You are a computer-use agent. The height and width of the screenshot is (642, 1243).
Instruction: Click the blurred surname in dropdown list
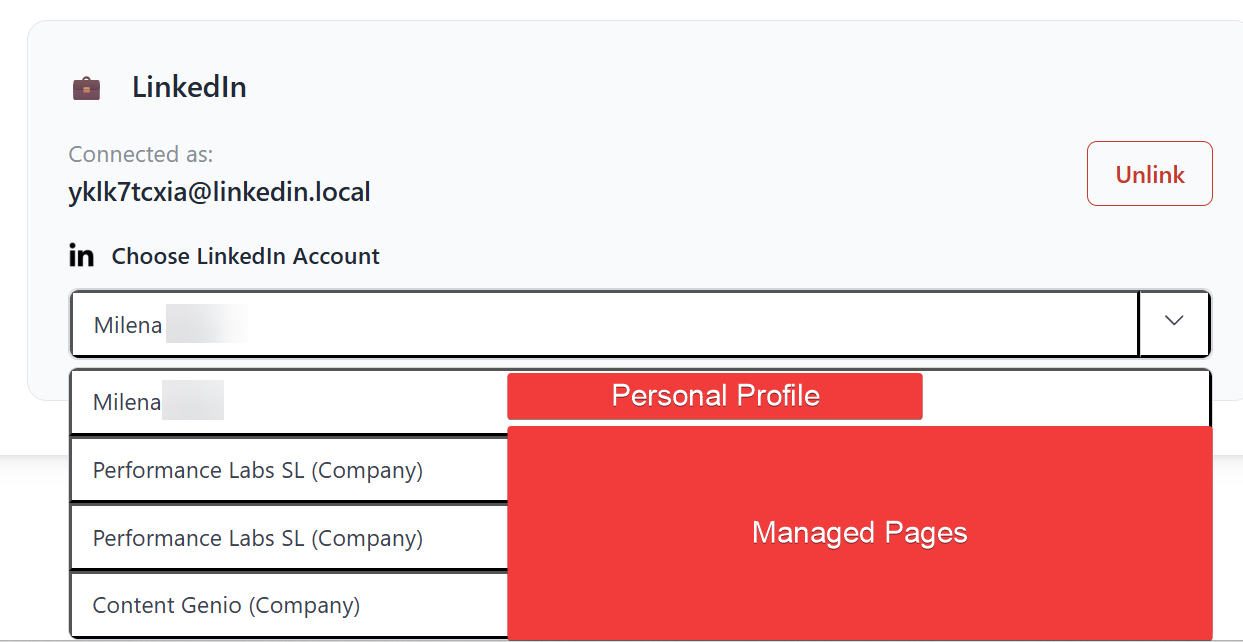193,402
